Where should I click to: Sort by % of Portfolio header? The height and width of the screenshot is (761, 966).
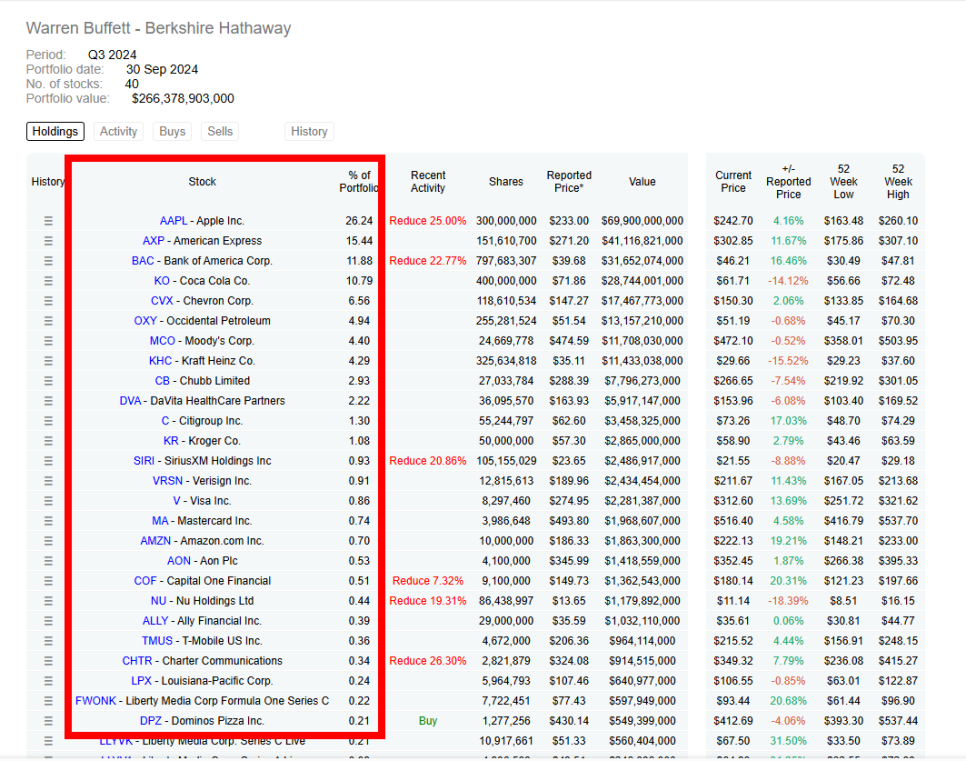tap(359, 182)
